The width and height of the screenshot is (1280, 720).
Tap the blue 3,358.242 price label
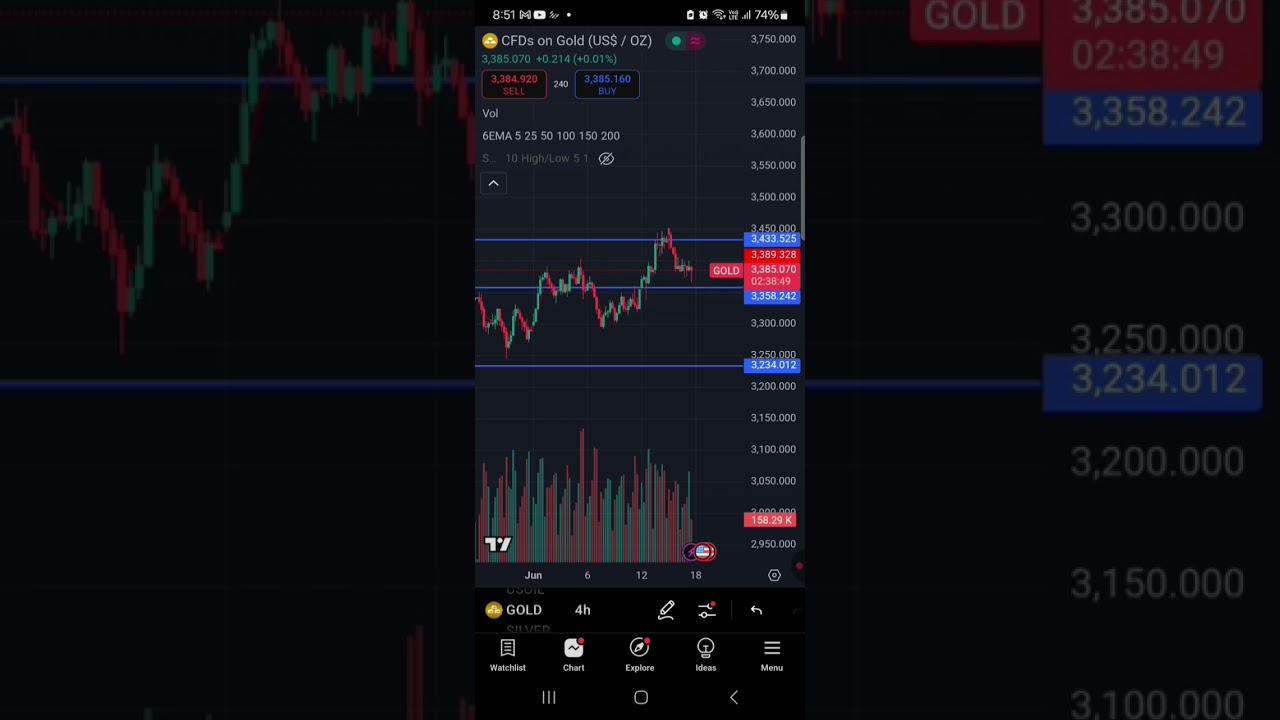coord(772,296)
